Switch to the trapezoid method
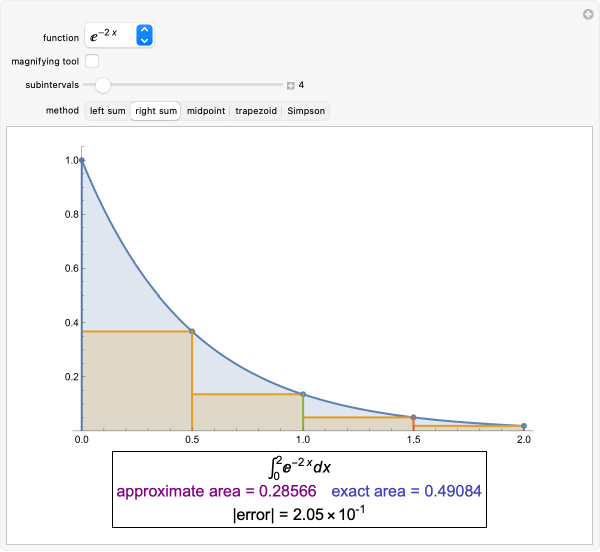 point(256,111)
